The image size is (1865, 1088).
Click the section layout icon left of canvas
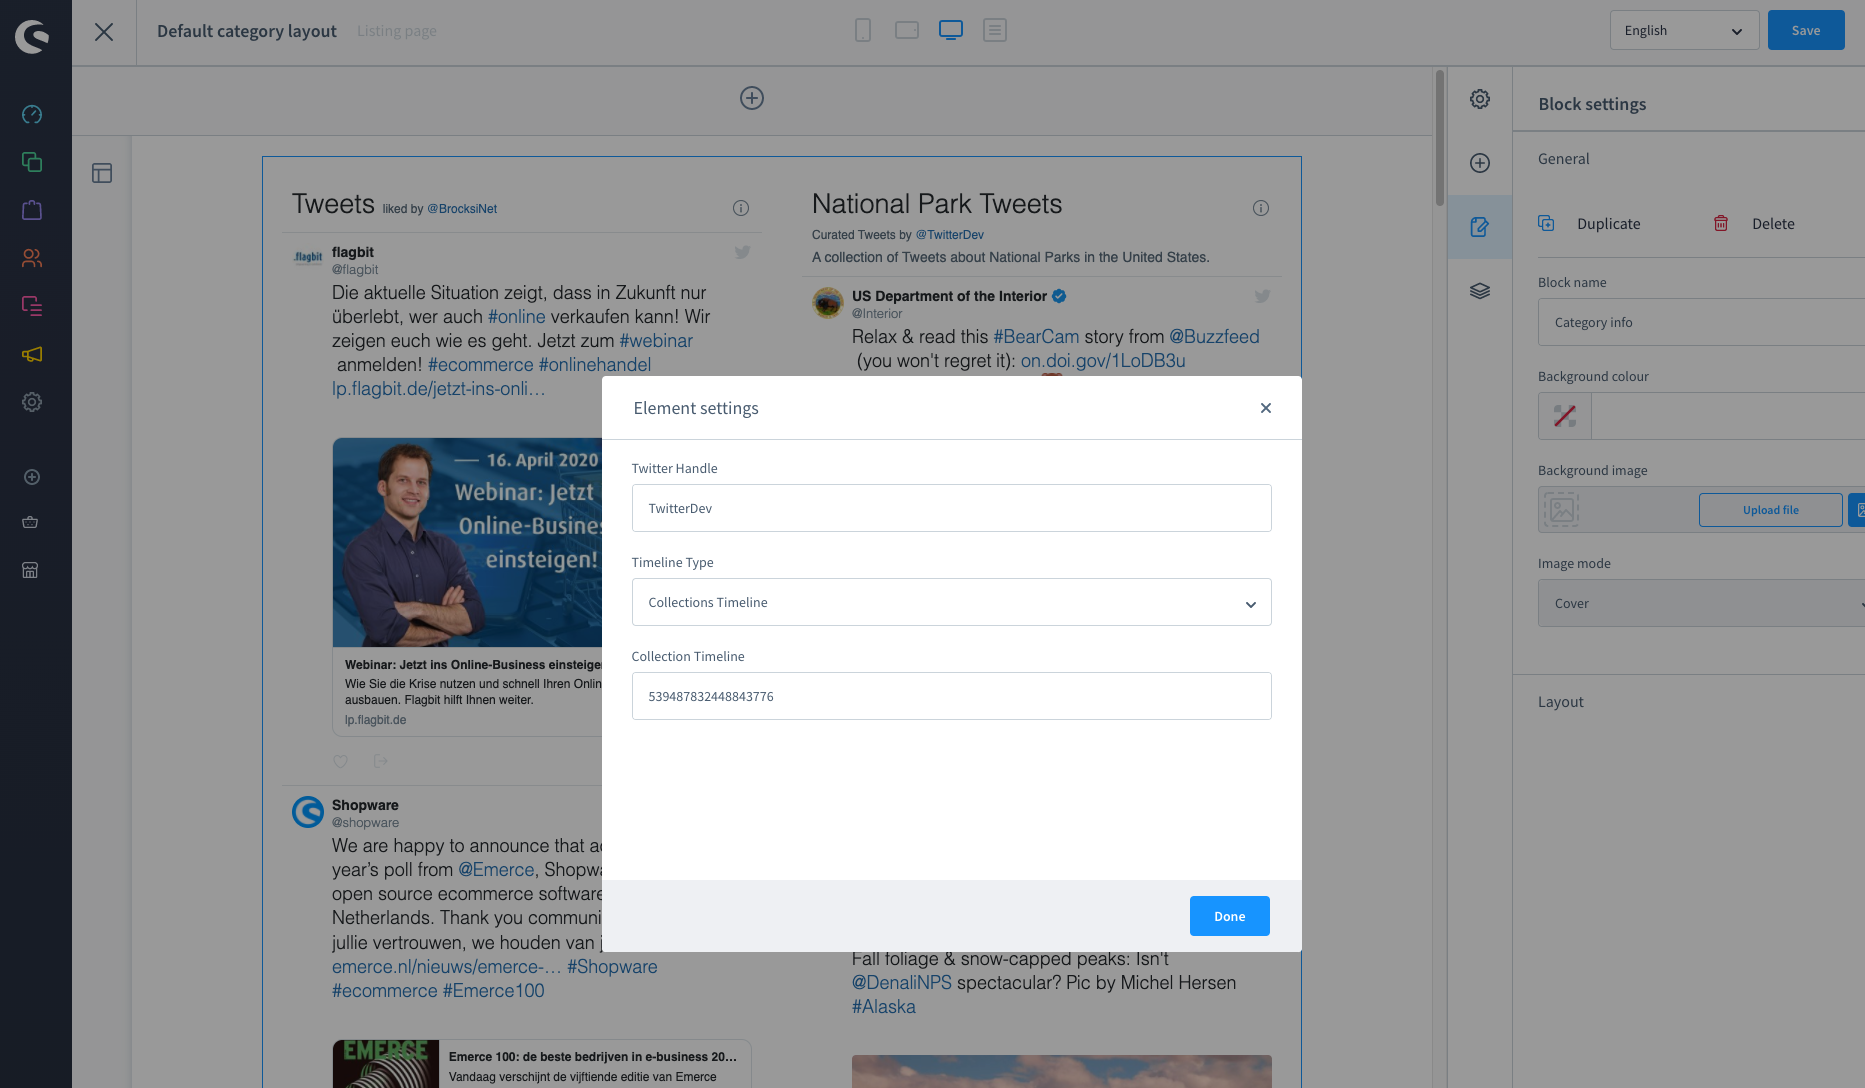[102, 173]
